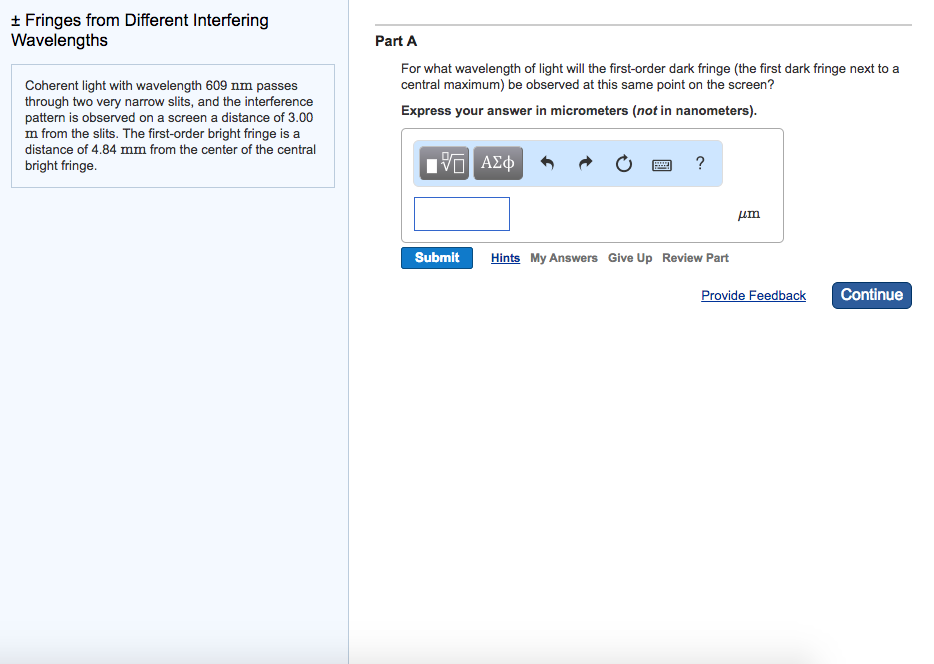934x664 pixels.
Task: Click the Part A question text
Action: coord(650,76)
